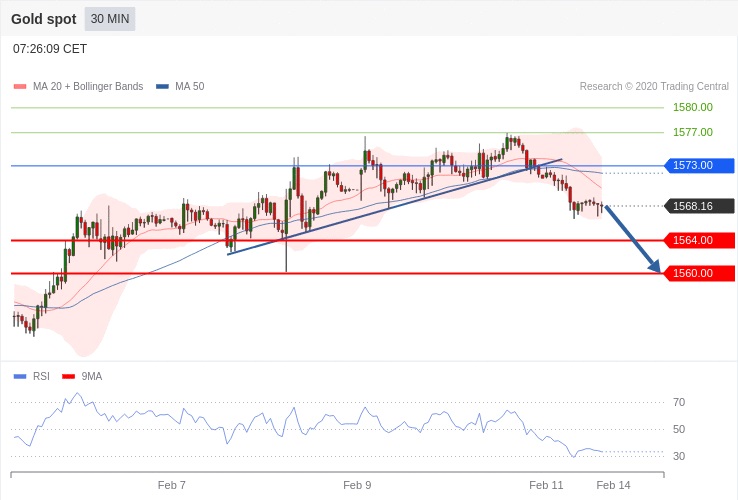Click the Research Trading Central copyright text
The width and height of the screenshot is (738, 500).
point(654,87)
